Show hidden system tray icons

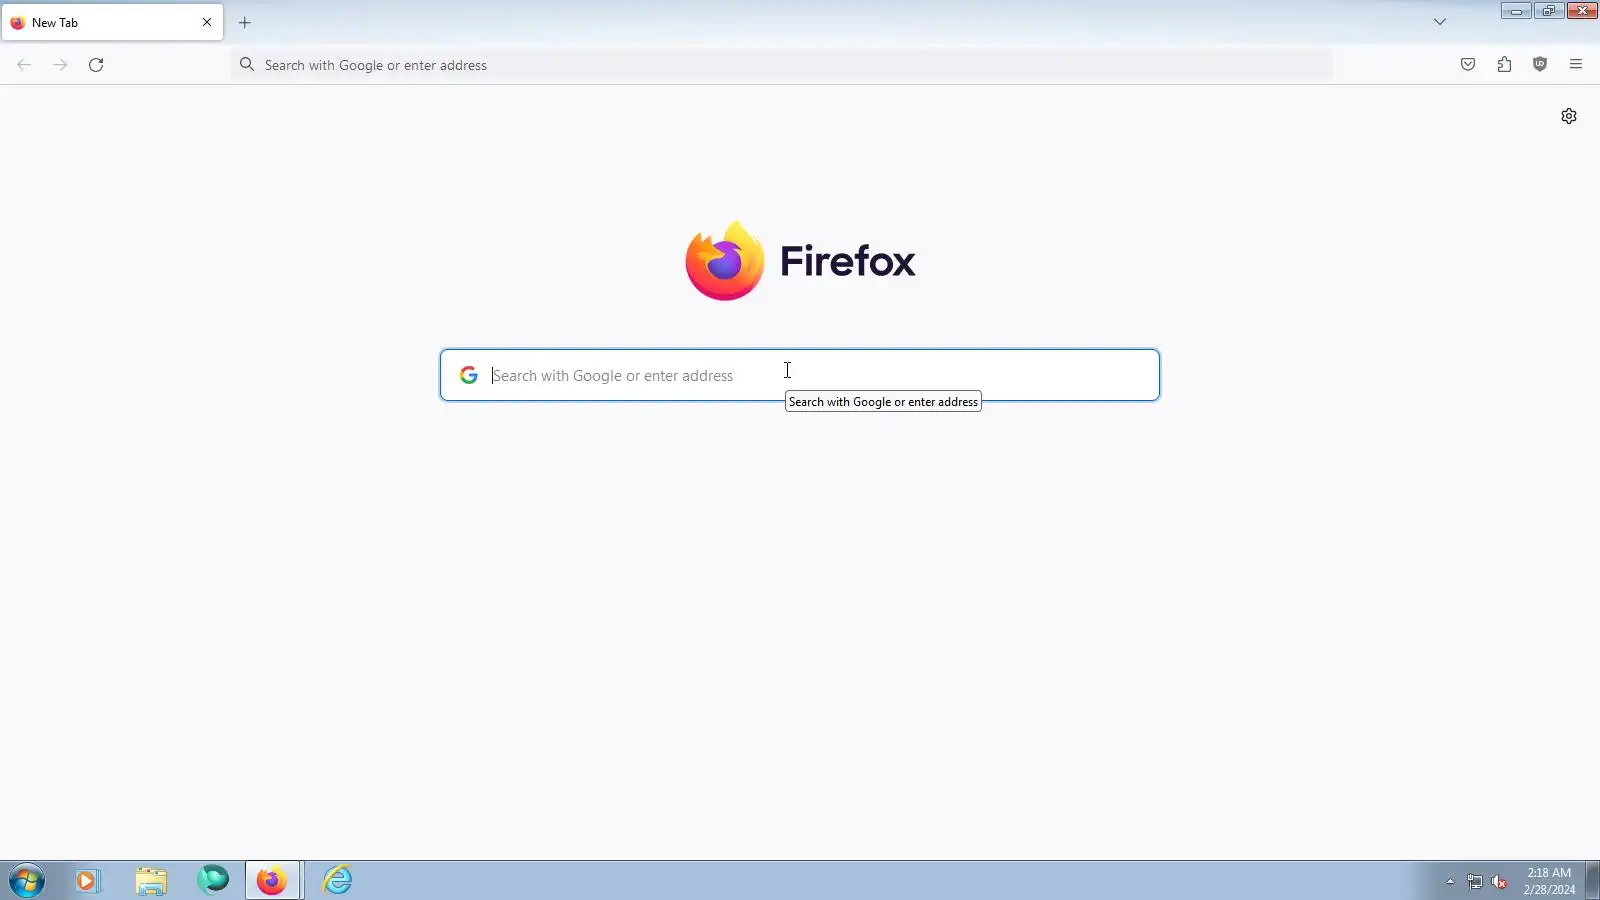coord(1450,881)
